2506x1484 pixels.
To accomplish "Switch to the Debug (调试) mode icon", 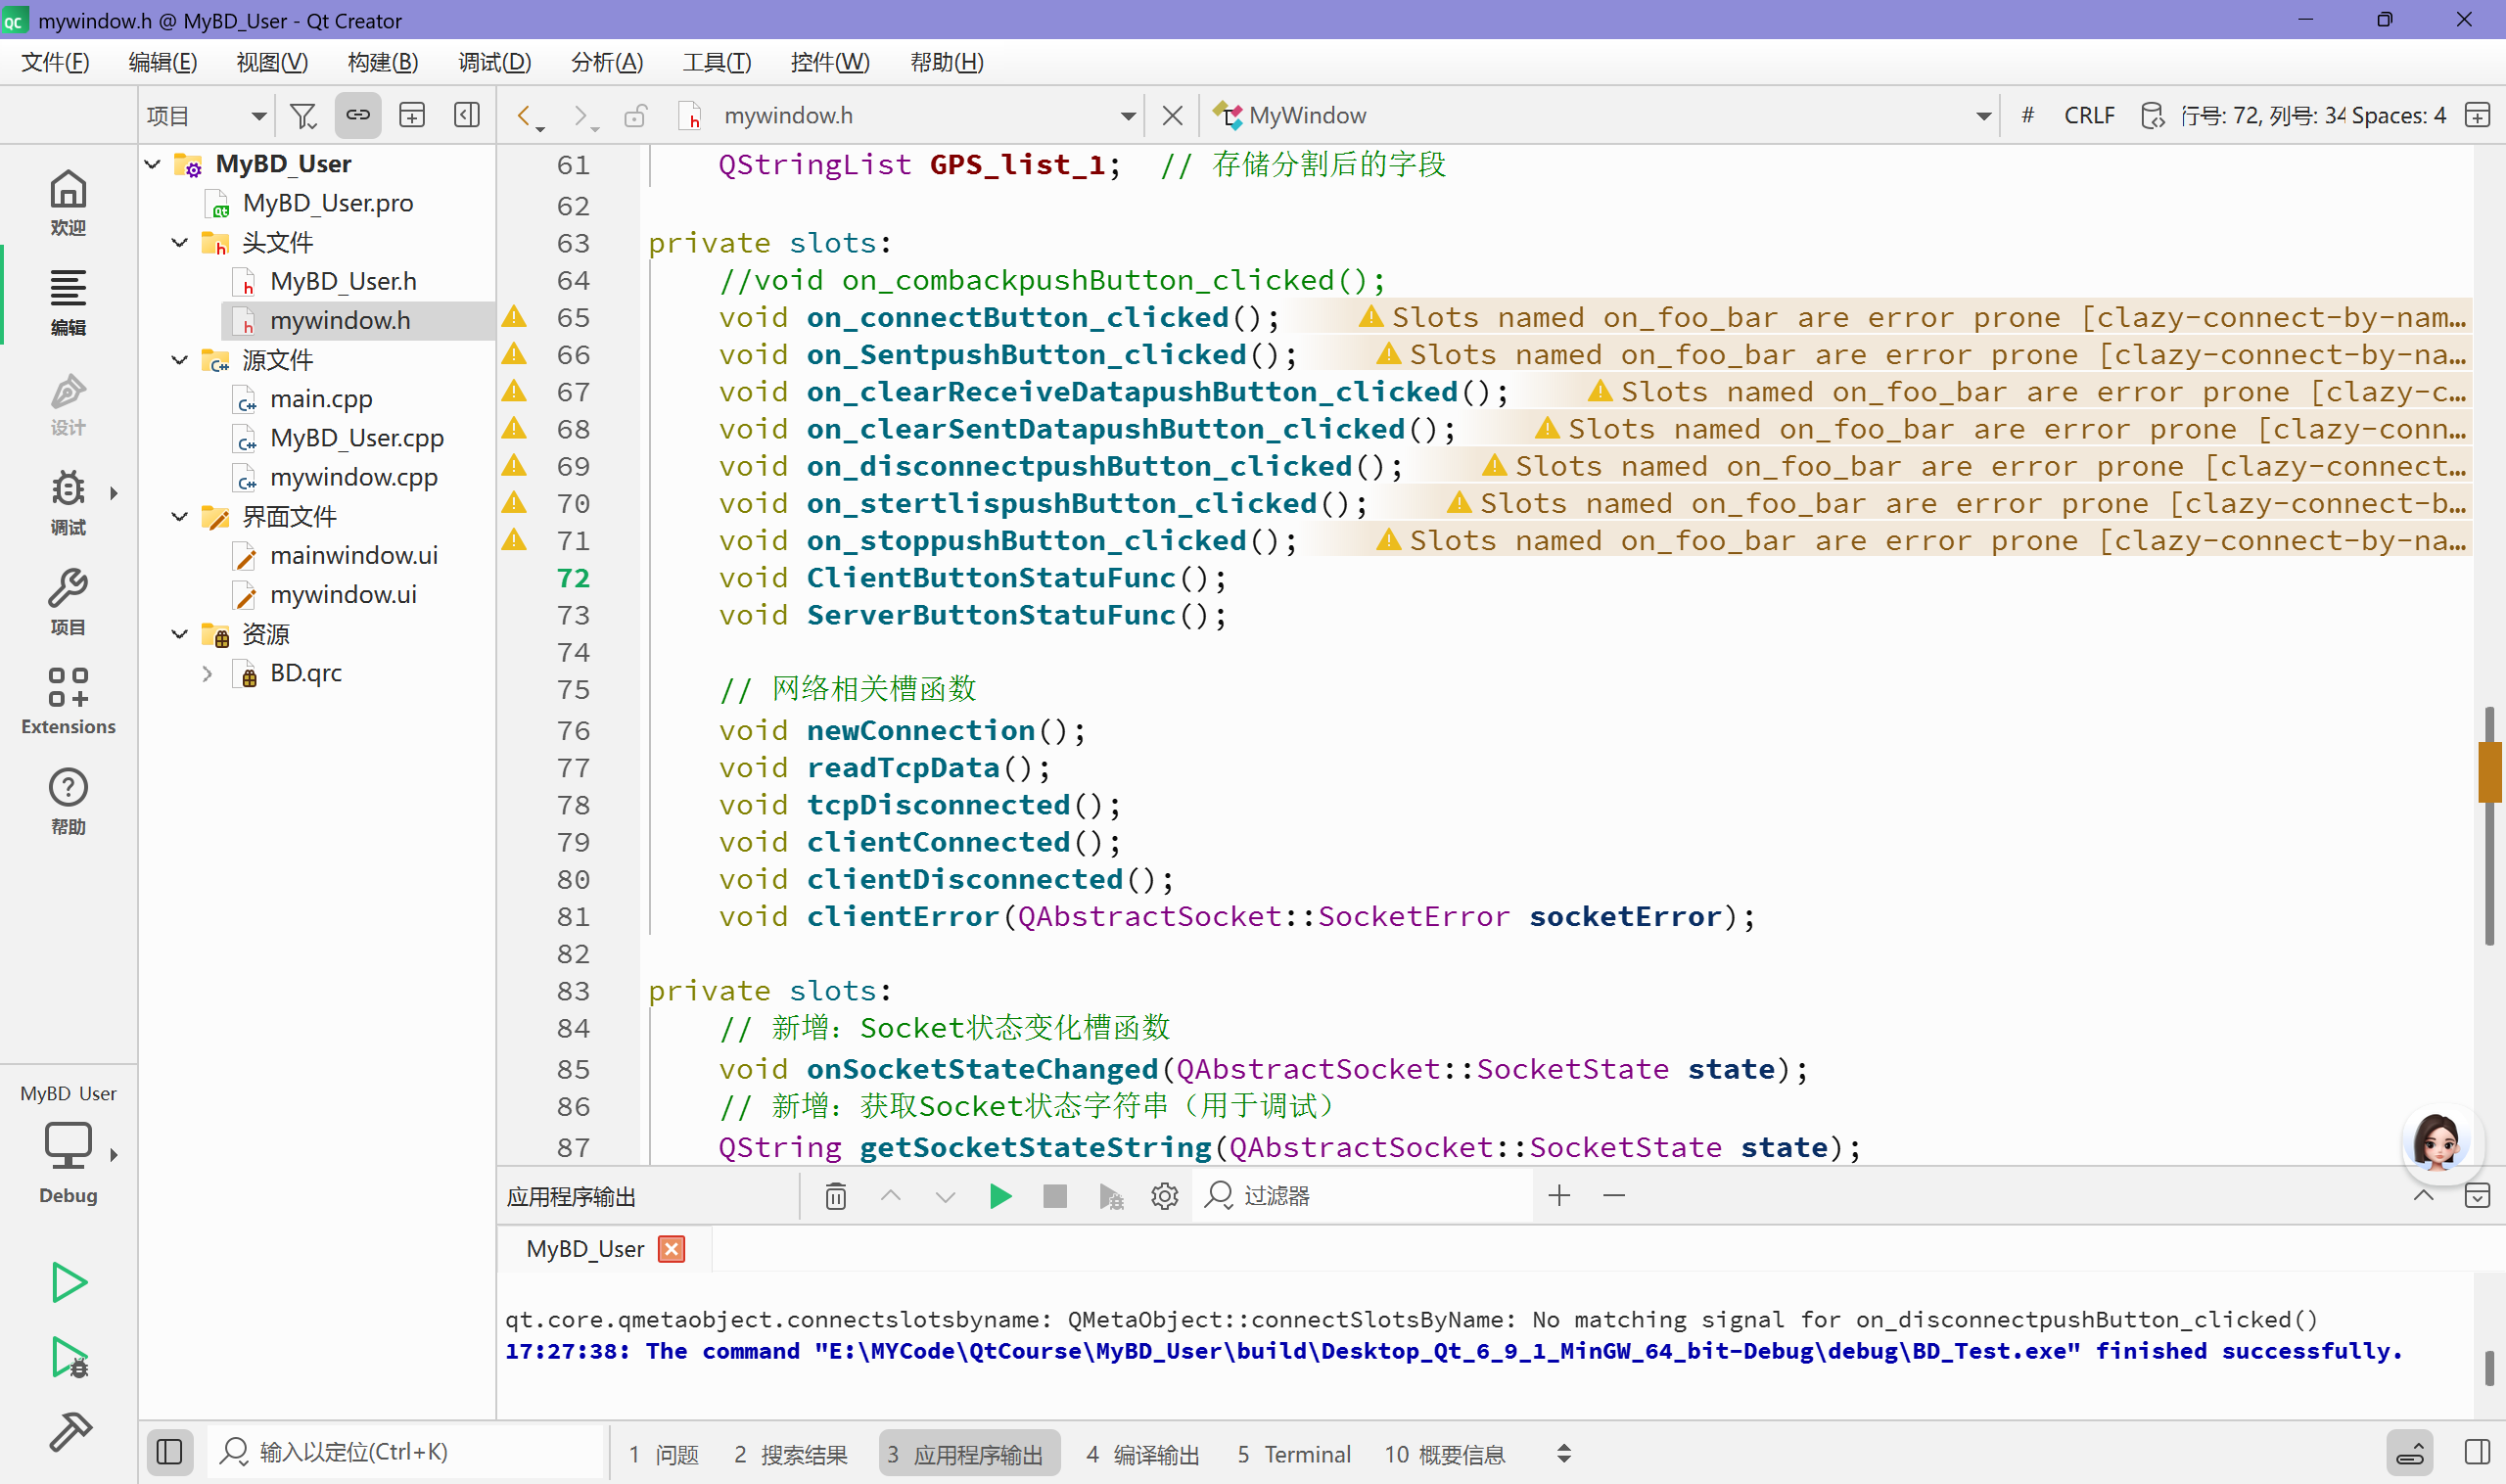I will click(x=68, y=500).
